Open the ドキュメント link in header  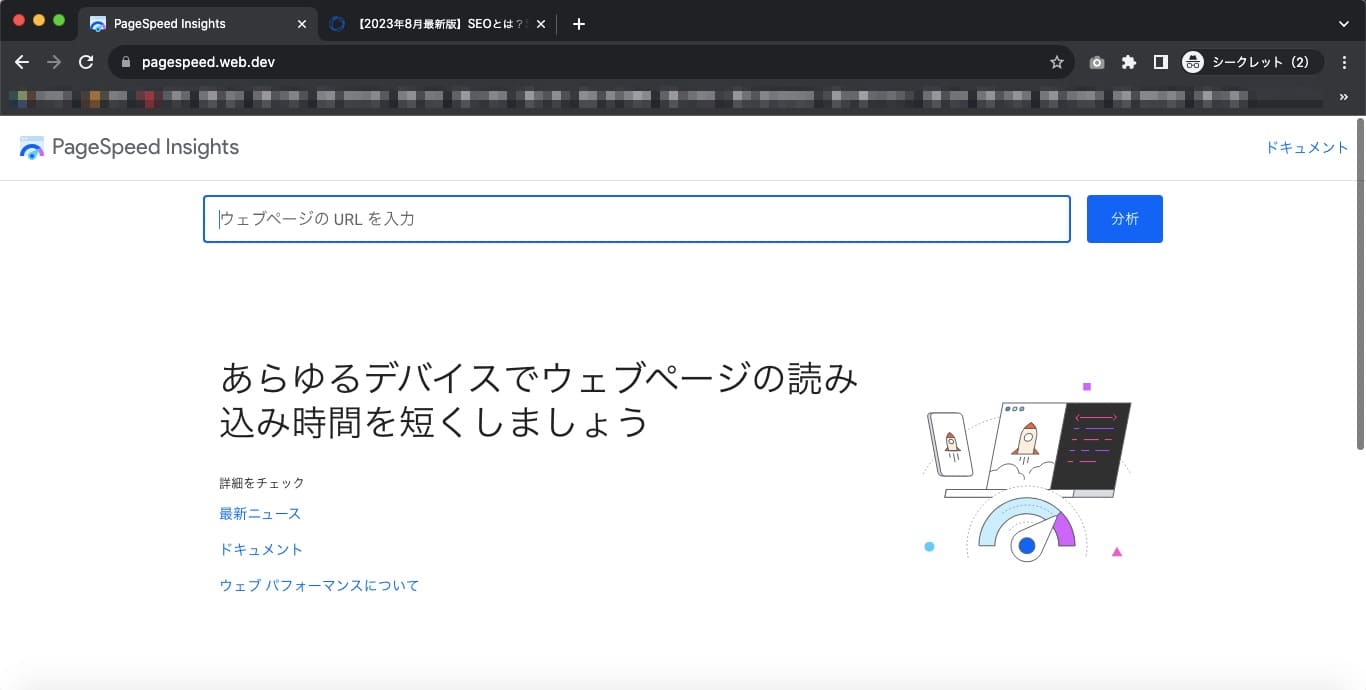coord(1307,147)
